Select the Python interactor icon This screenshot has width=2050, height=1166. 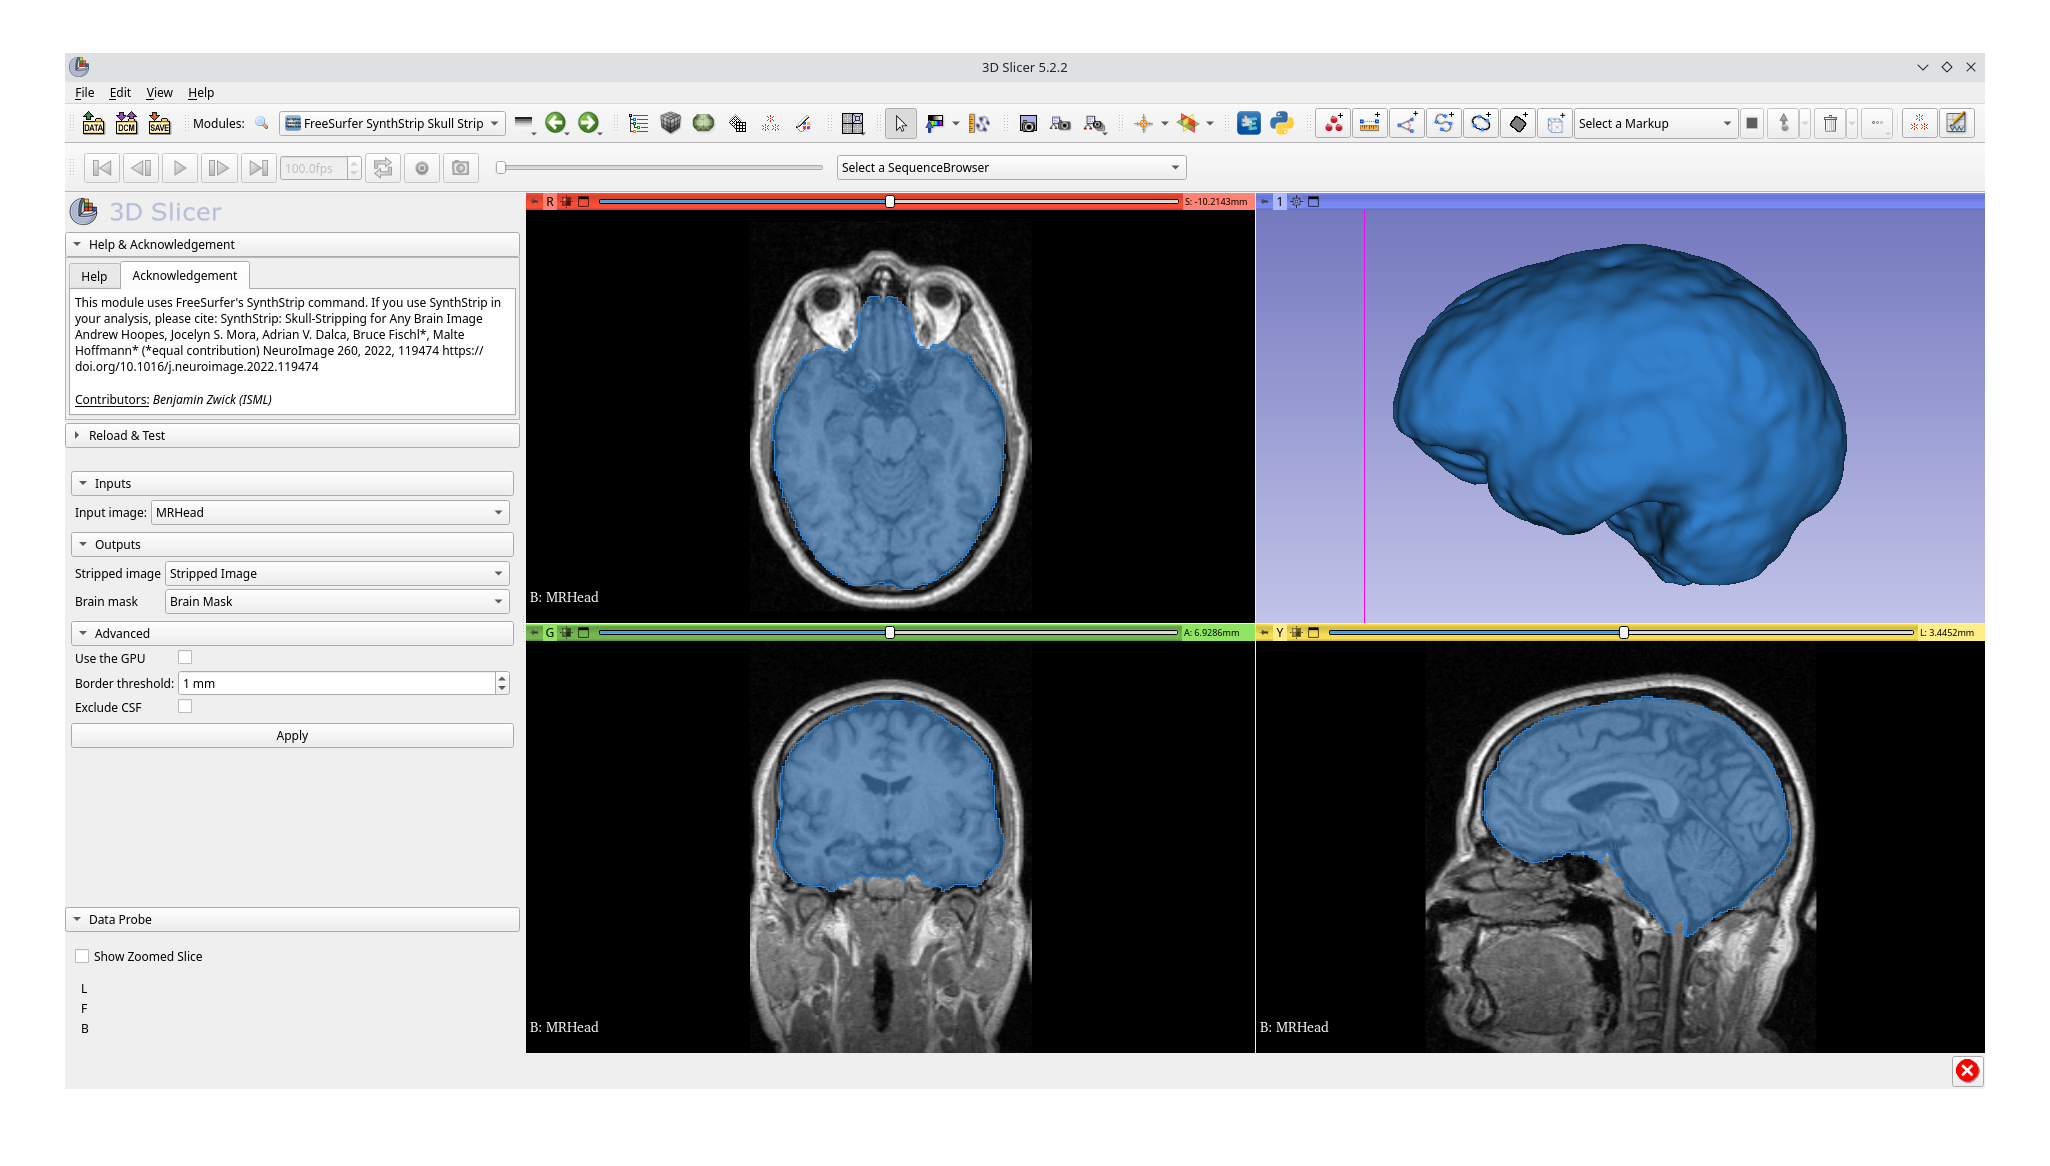(1281, 123)
